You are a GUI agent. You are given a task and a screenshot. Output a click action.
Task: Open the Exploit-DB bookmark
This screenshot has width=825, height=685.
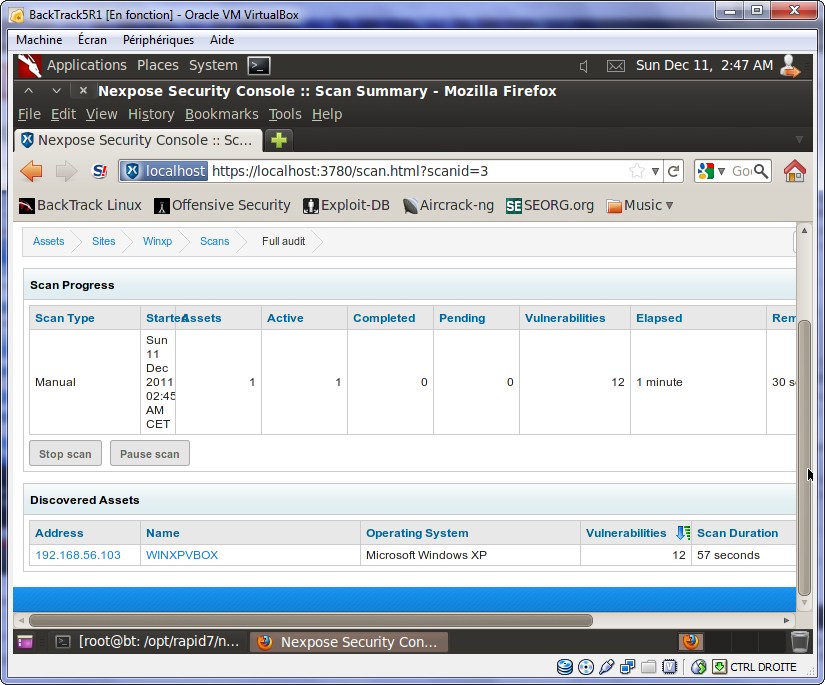[x=346, y=205]
